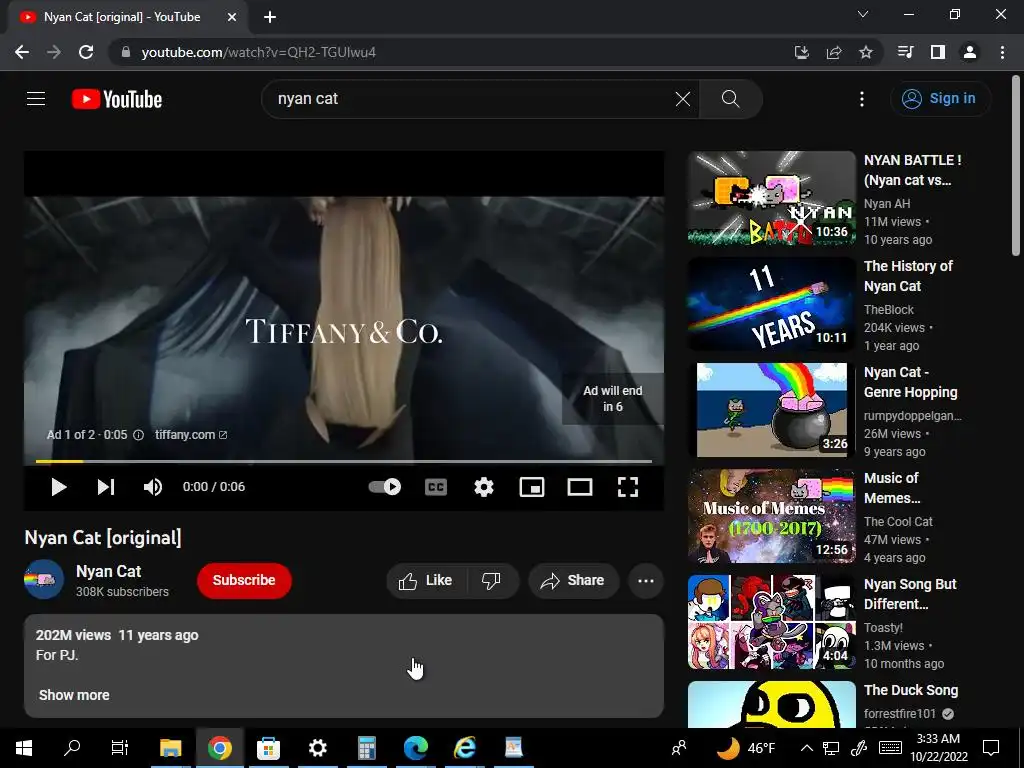Click the address bar URL
1024x768 pixels.
(259, 52)
